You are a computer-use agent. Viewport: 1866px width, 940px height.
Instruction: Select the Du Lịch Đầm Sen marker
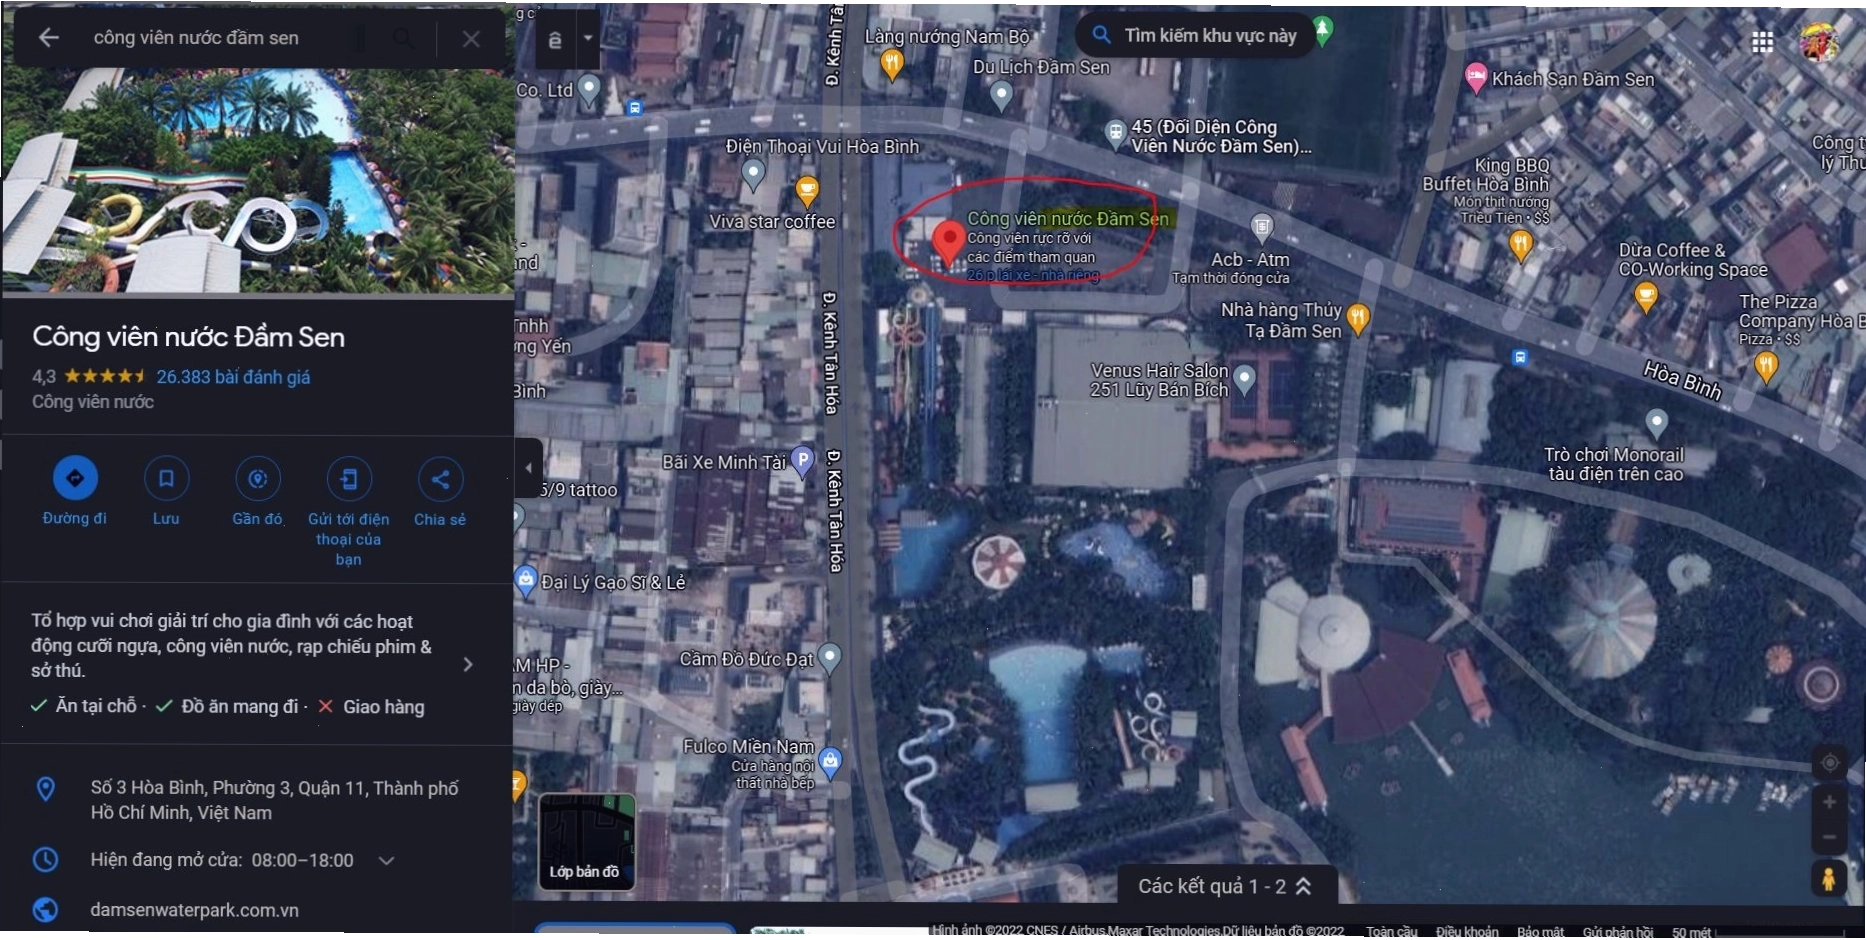coord(1001,96)
